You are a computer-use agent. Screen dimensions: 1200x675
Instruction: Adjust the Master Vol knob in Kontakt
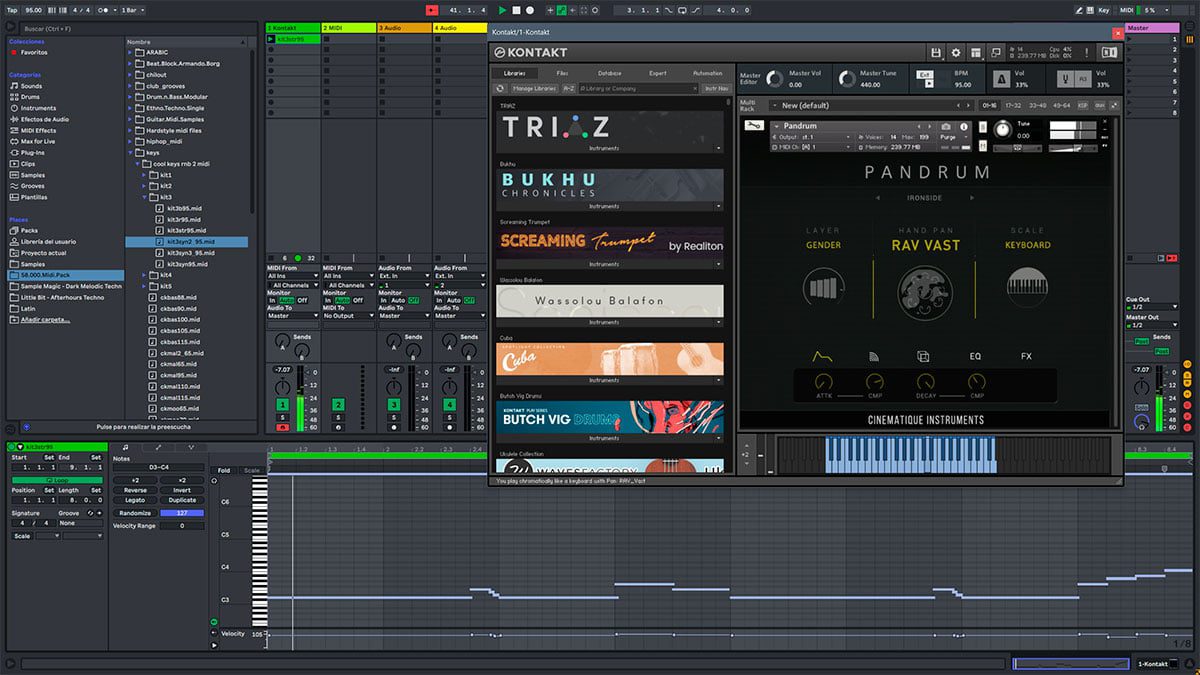point(773,79)
